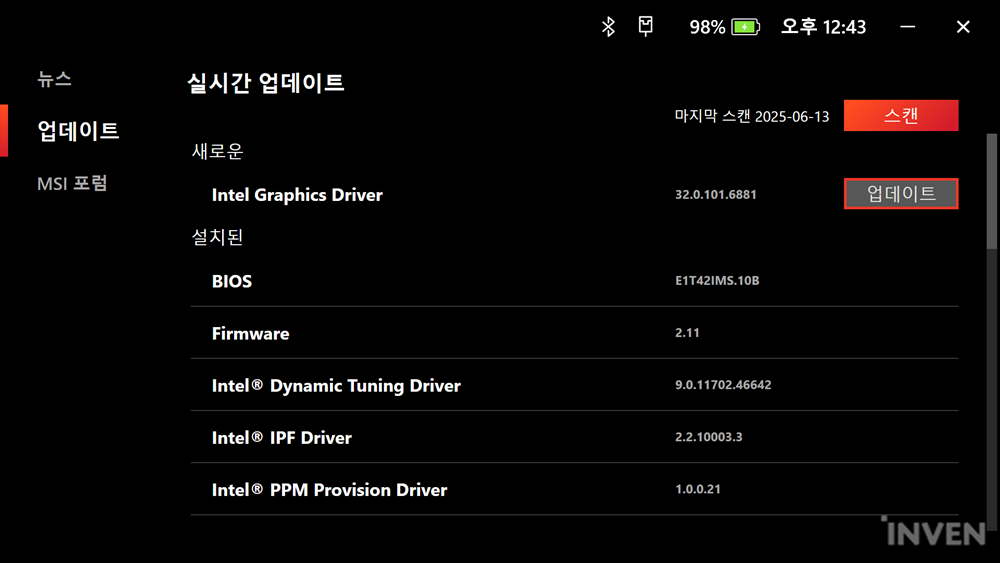Click the 오후 12:43 clock

(823, 27)
